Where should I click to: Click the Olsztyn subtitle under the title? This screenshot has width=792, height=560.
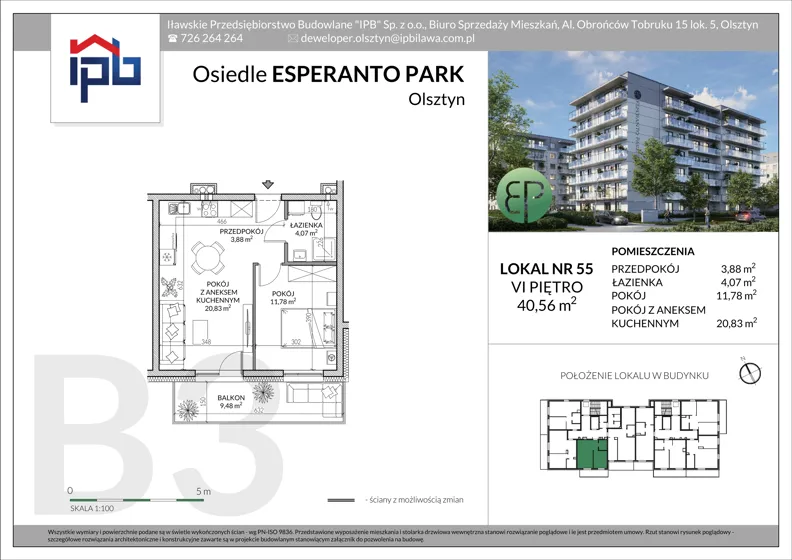tap(436, 99)
